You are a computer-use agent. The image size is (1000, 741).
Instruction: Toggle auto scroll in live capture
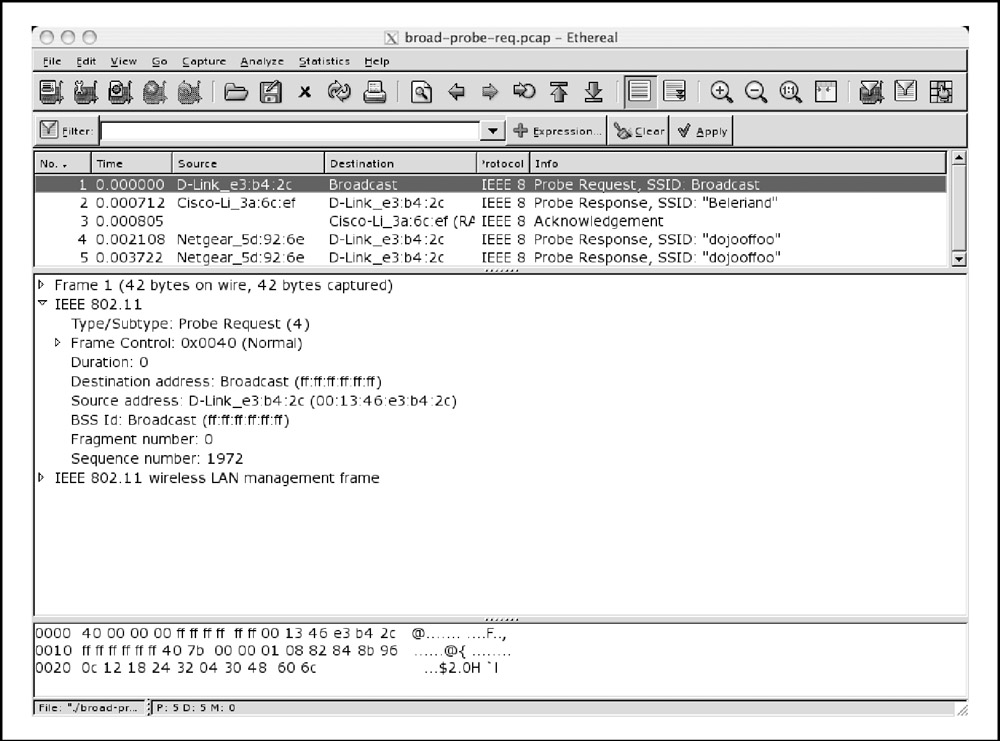674,93
